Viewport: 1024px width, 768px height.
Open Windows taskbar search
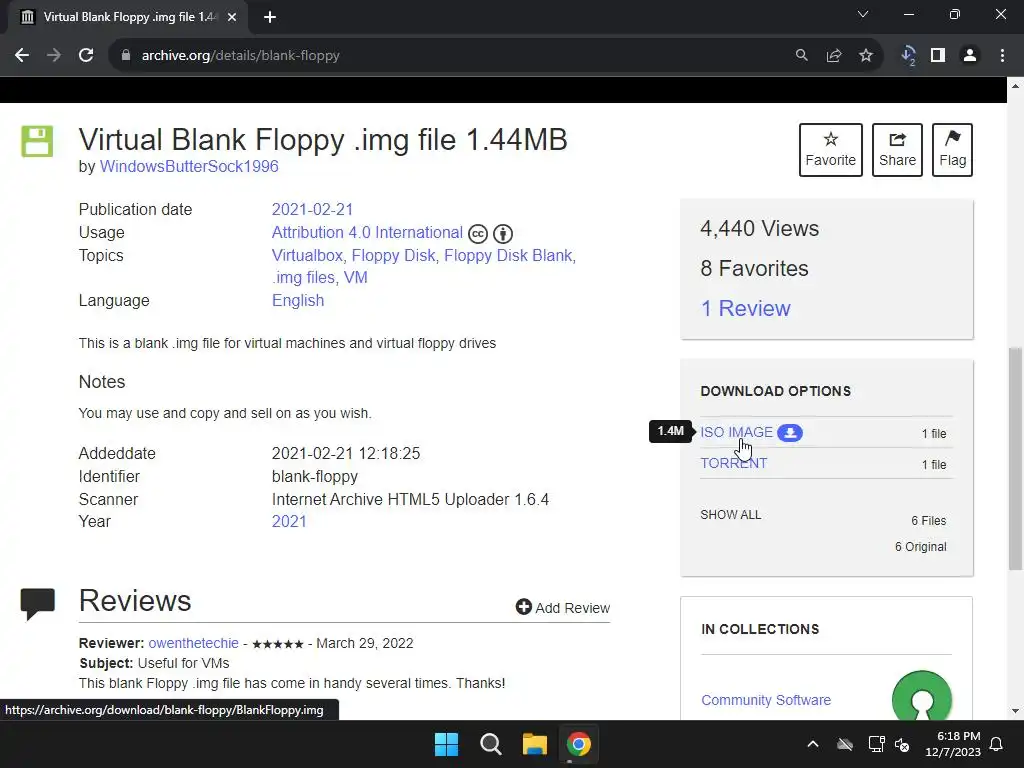490,744
